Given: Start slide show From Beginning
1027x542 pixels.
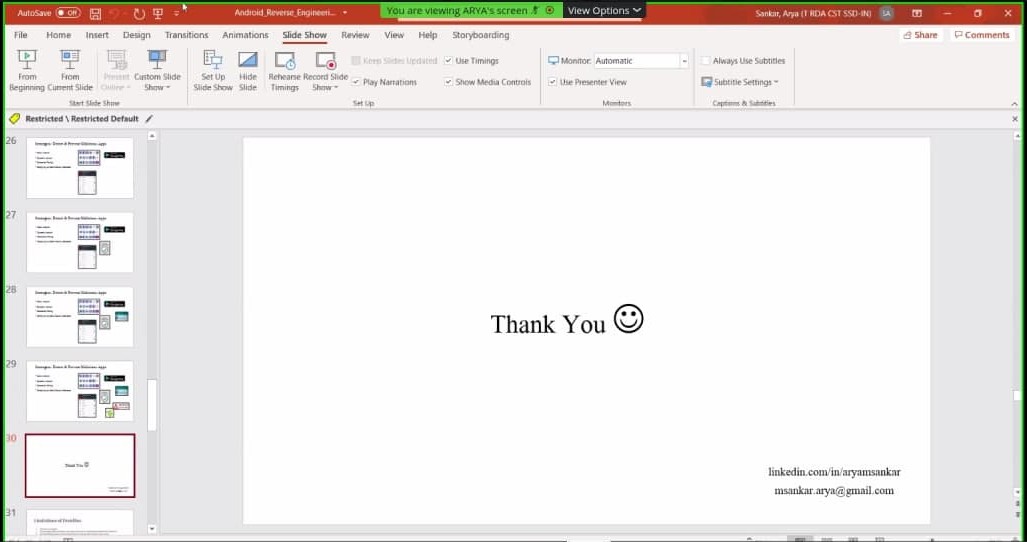Looking at the screenshot, I should coord(27,70).
